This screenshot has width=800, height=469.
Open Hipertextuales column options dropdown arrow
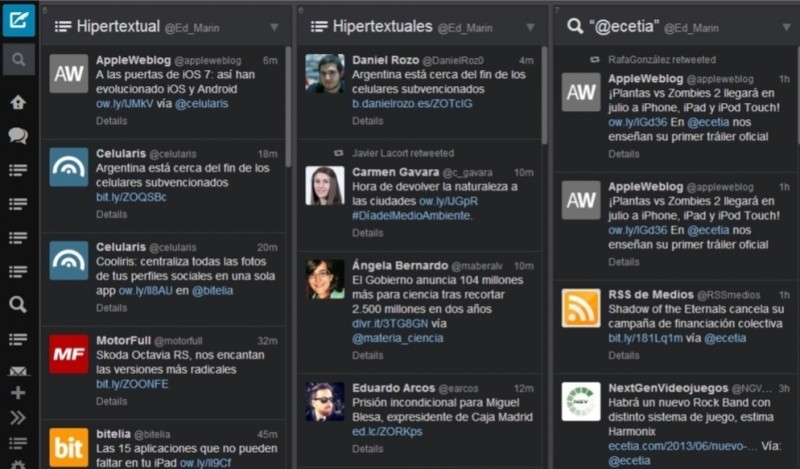pyautogui.click(x=531, y=27)
